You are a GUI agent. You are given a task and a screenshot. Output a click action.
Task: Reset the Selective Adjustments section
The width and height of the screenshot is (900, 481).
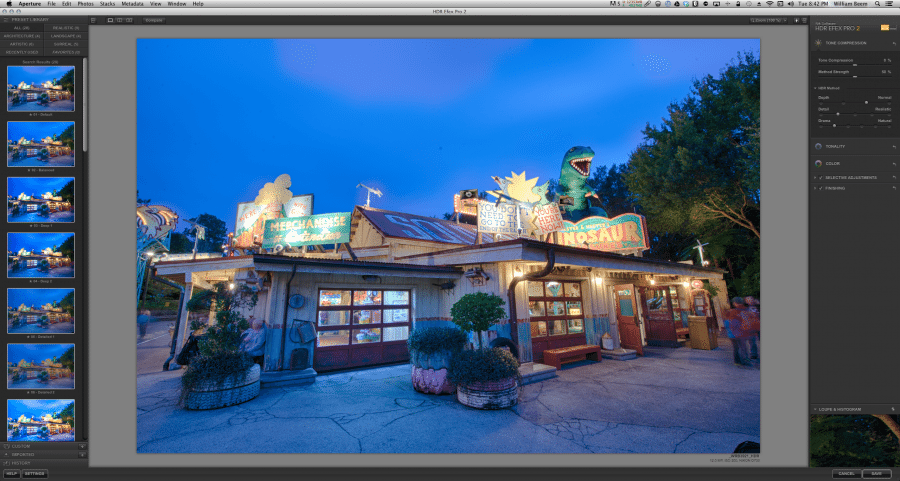894,177
